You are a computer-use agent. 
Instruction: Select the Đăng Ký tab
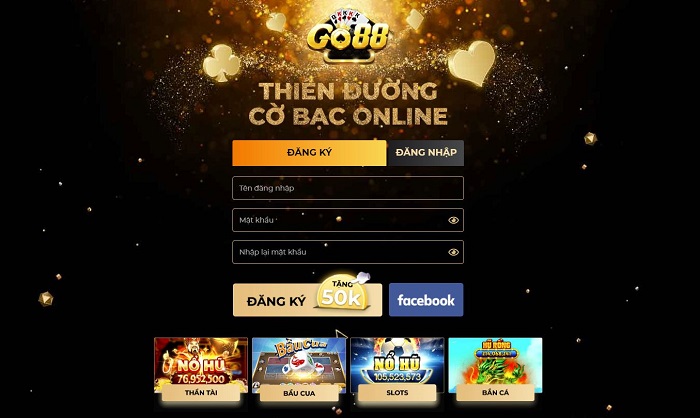(x=309, y=153)
